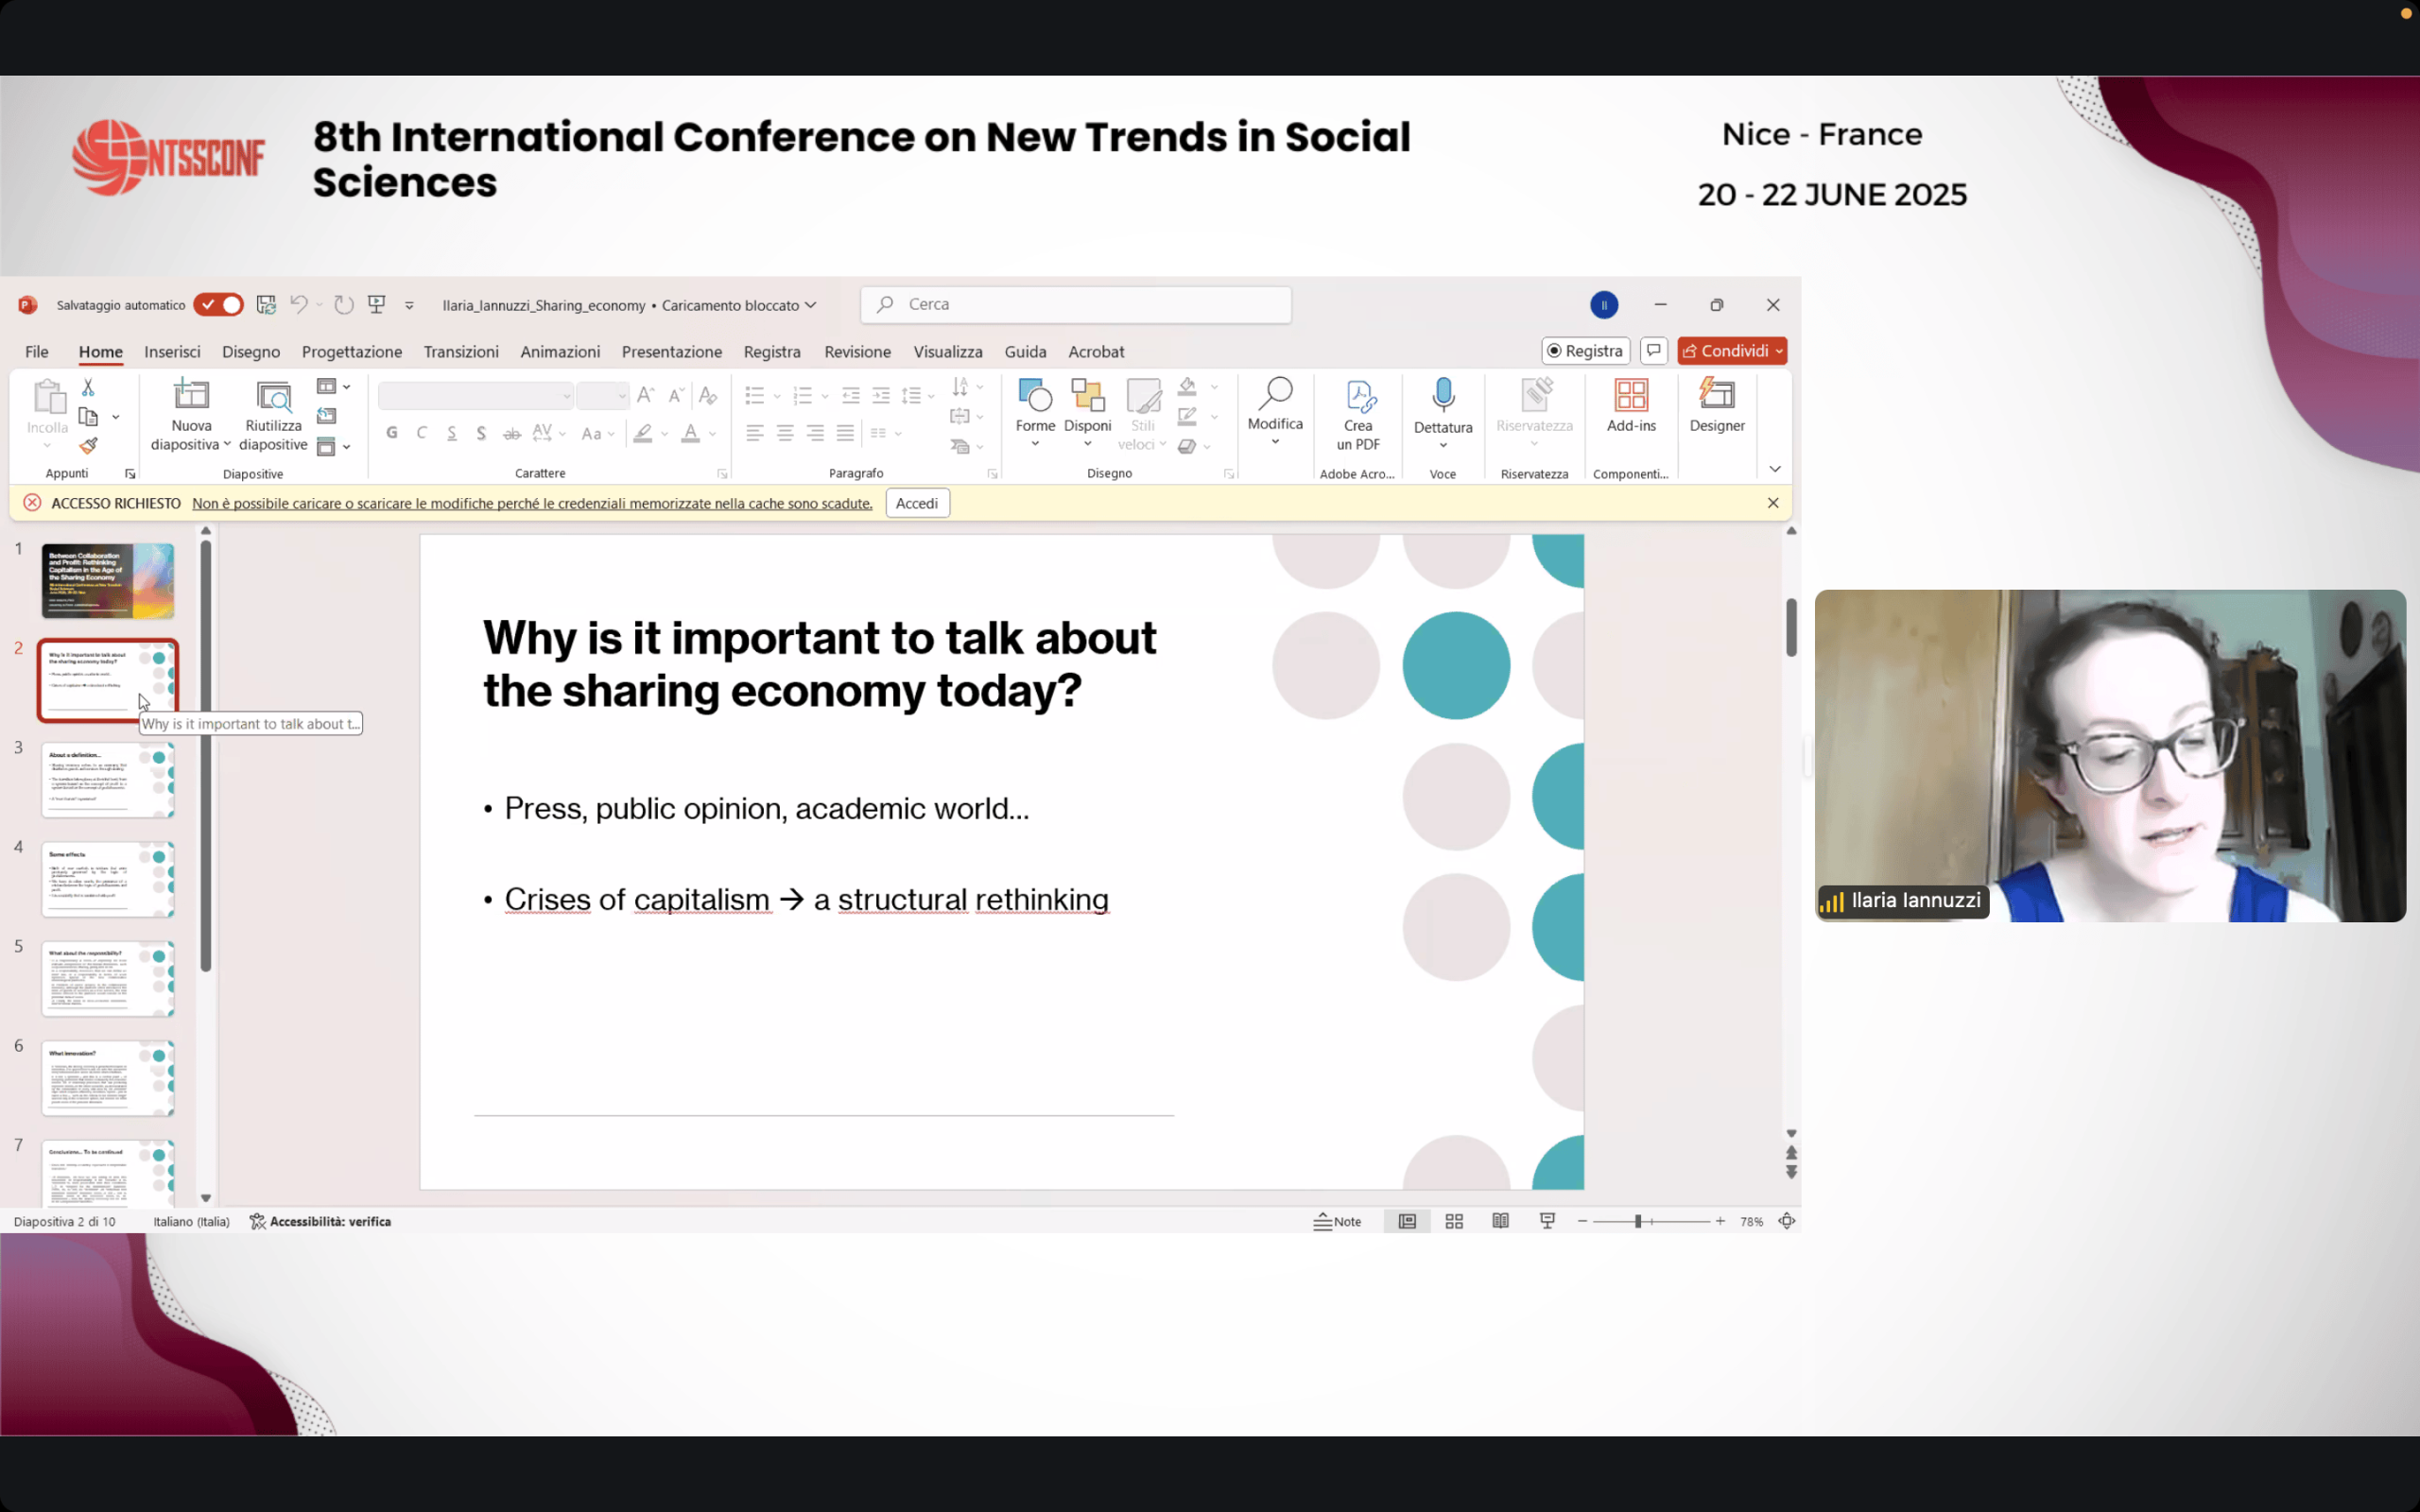Click Crea un PDF icon
The width and height of the screenshot is (2420, 1512).
(x=1358, y=398)
